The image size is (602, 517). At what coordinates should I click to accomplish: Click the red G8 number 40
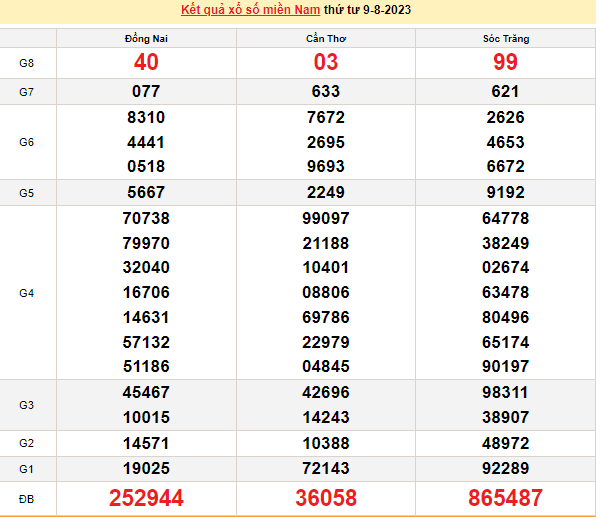pos(146,62)
